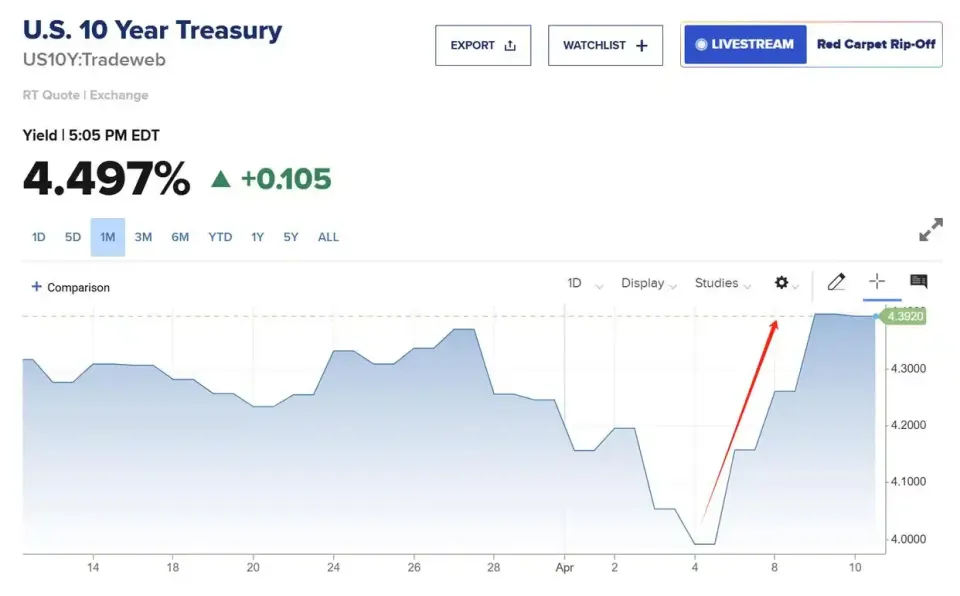Select the ALL time range

[x=328, y=237]
